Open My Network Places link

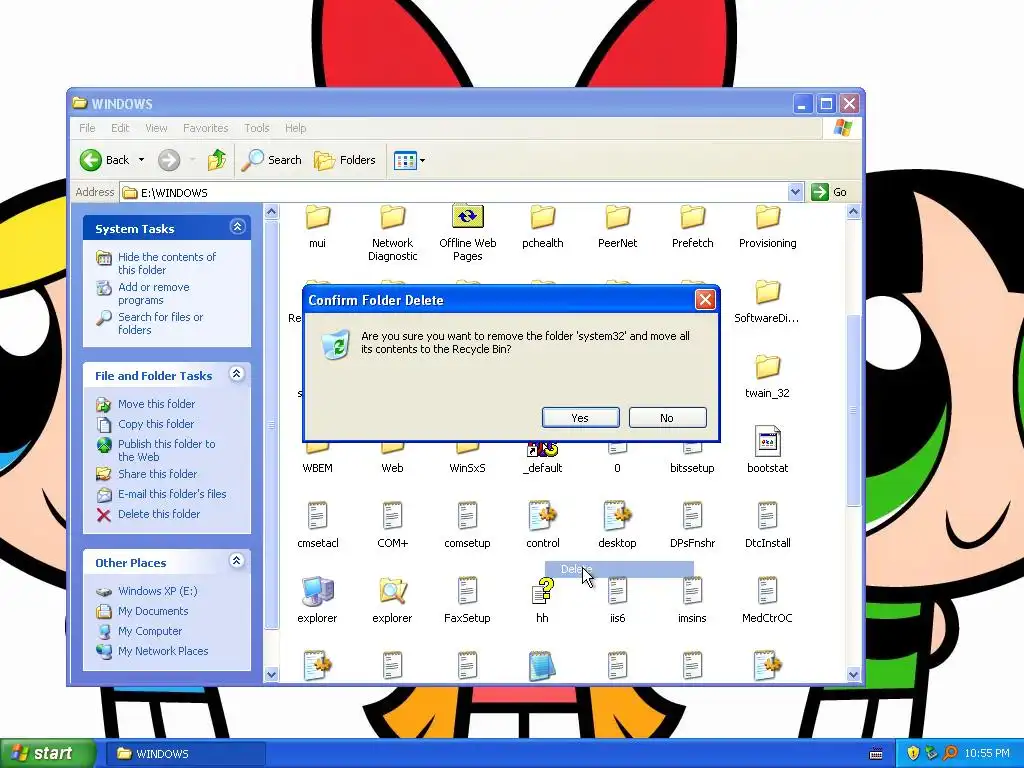(163, 651)
